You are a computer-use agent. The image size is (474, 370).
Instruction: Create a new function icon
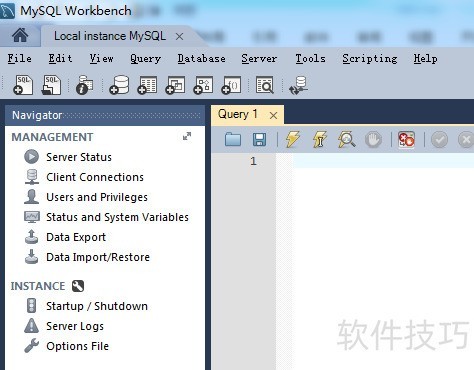coord(231,85)
